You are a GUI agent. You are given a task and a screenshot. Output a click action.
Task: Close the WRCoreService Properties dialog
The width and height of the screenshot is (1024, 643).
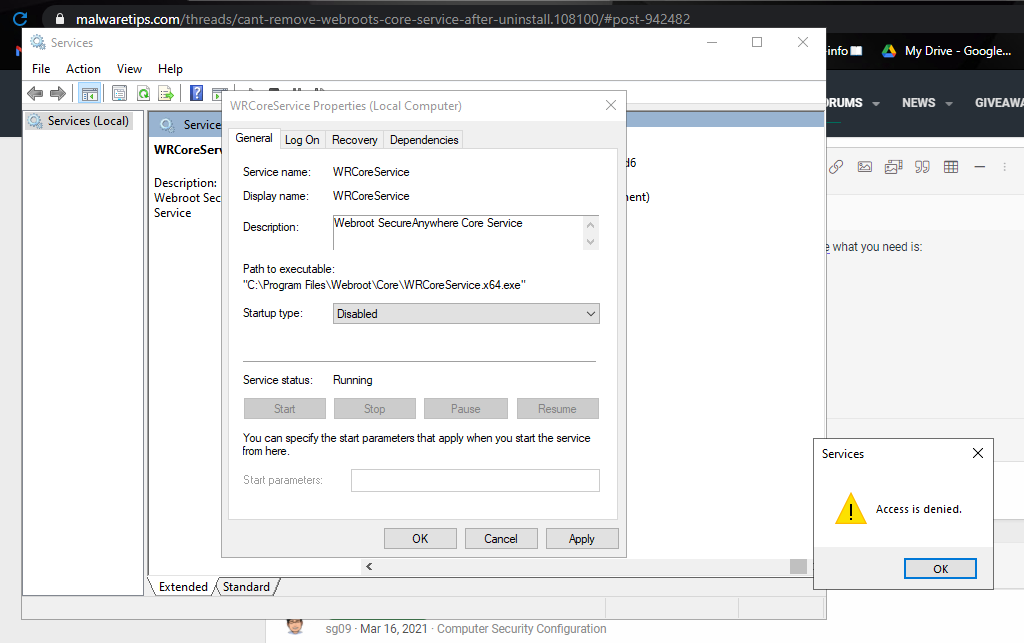click(611, 105)
